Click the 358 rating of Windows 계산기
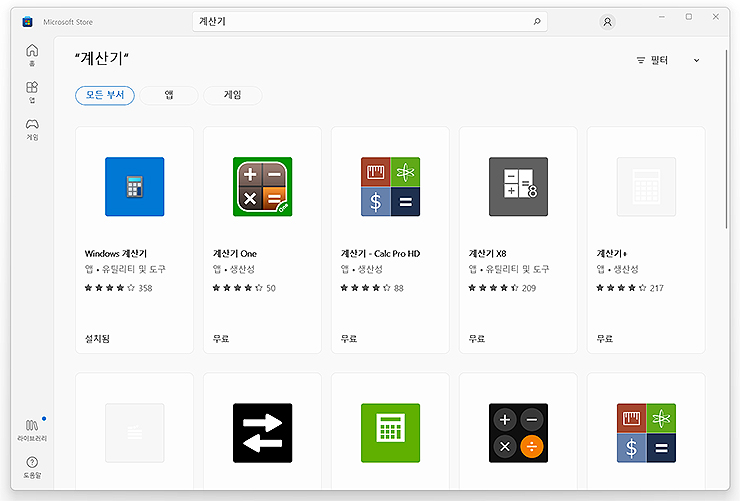The height and width of the screenshot is (501, 740). point(145,288)
